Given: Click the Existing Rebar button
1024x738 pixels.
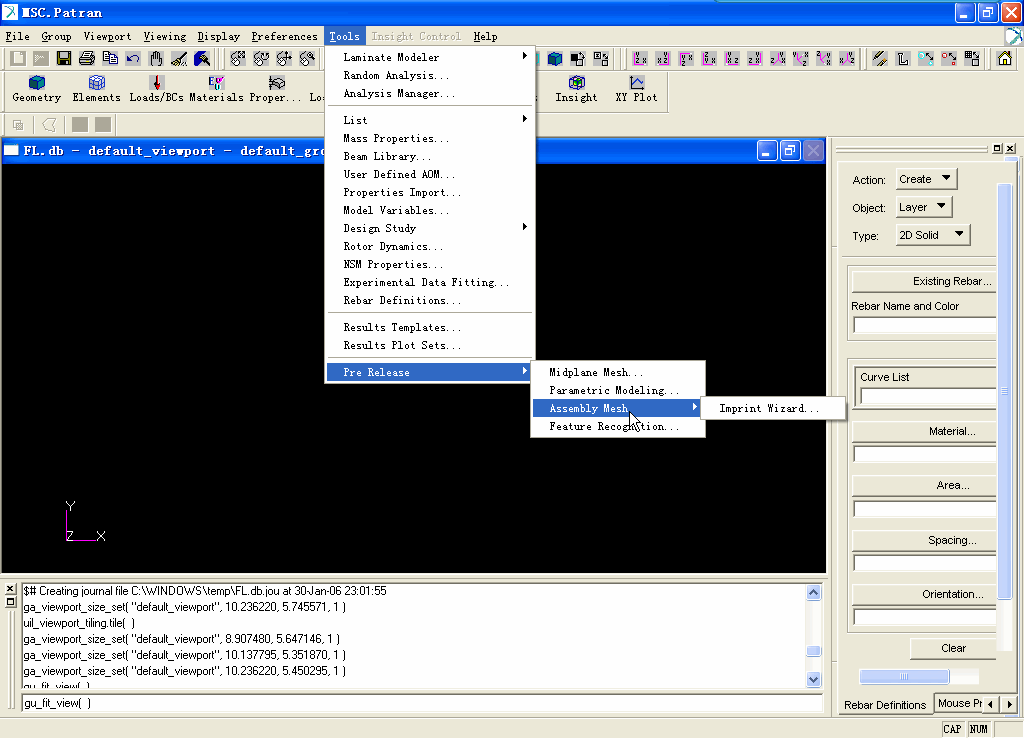Looking at the screenshot, I should (924, 281).
